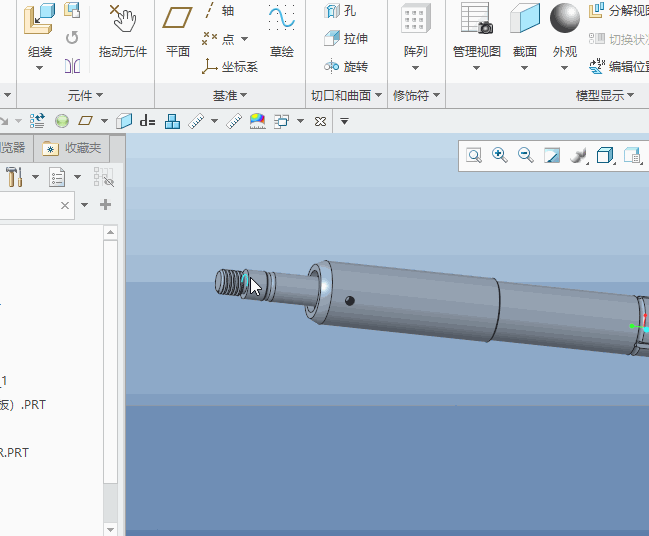This screenshot has height=536, width=649.
Task: Click 编辑位置 edit position
Action: tap(618, 66)
